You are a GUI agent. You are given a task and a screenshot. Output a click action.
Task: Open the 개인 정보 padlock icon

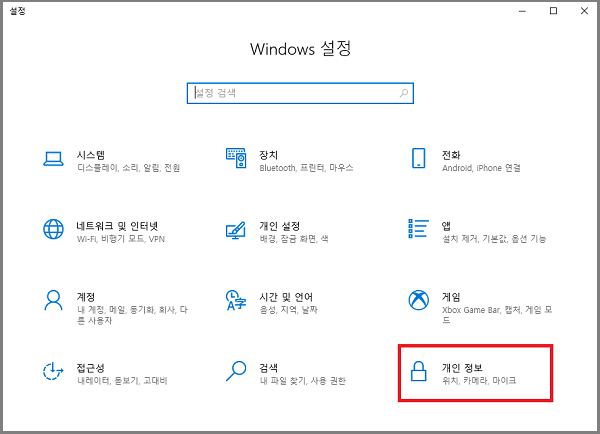419,371
